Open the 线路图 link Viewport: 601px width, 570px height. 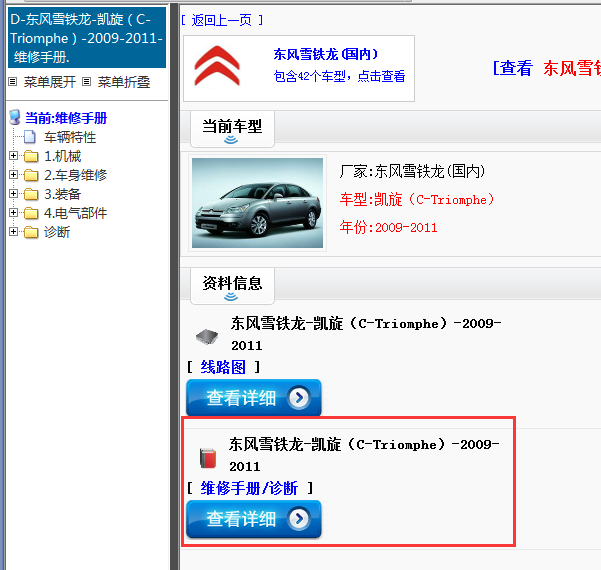(x=223, y=367)
